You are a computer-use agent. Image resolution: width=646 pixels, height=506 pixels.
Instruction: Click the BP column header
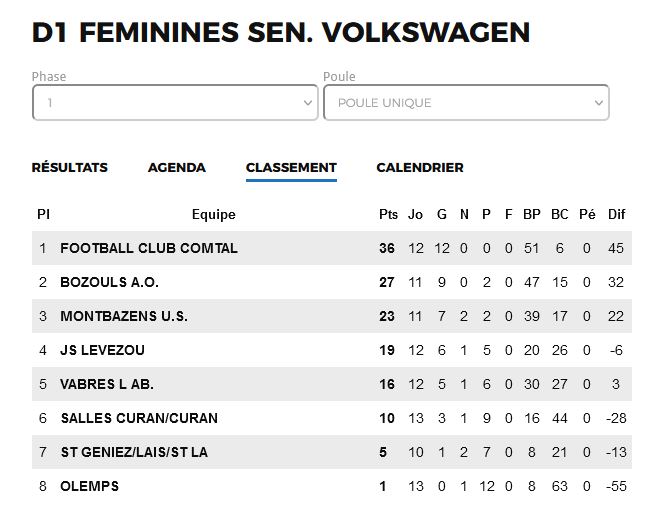click(x=531, y=214)
